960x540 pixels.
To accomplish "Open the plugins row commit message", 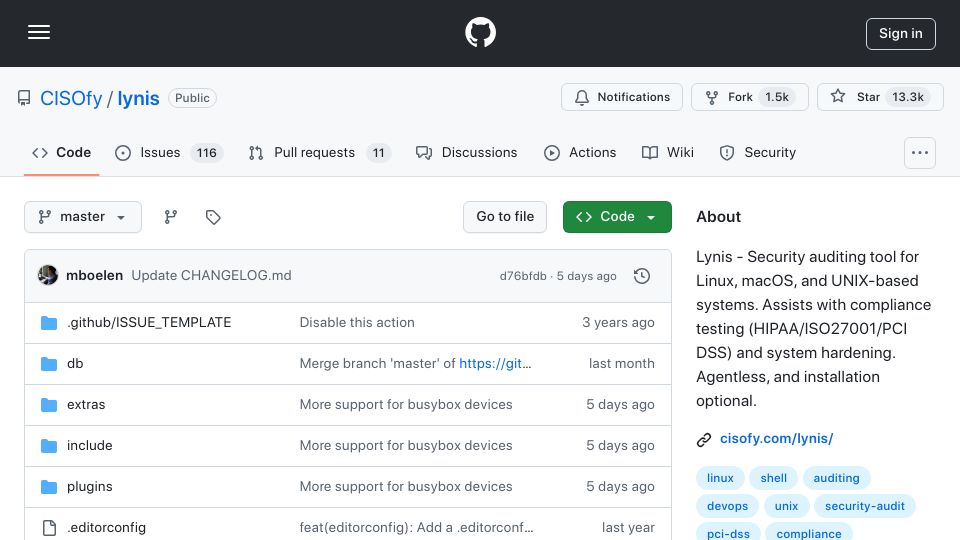I will click(406, 487).
